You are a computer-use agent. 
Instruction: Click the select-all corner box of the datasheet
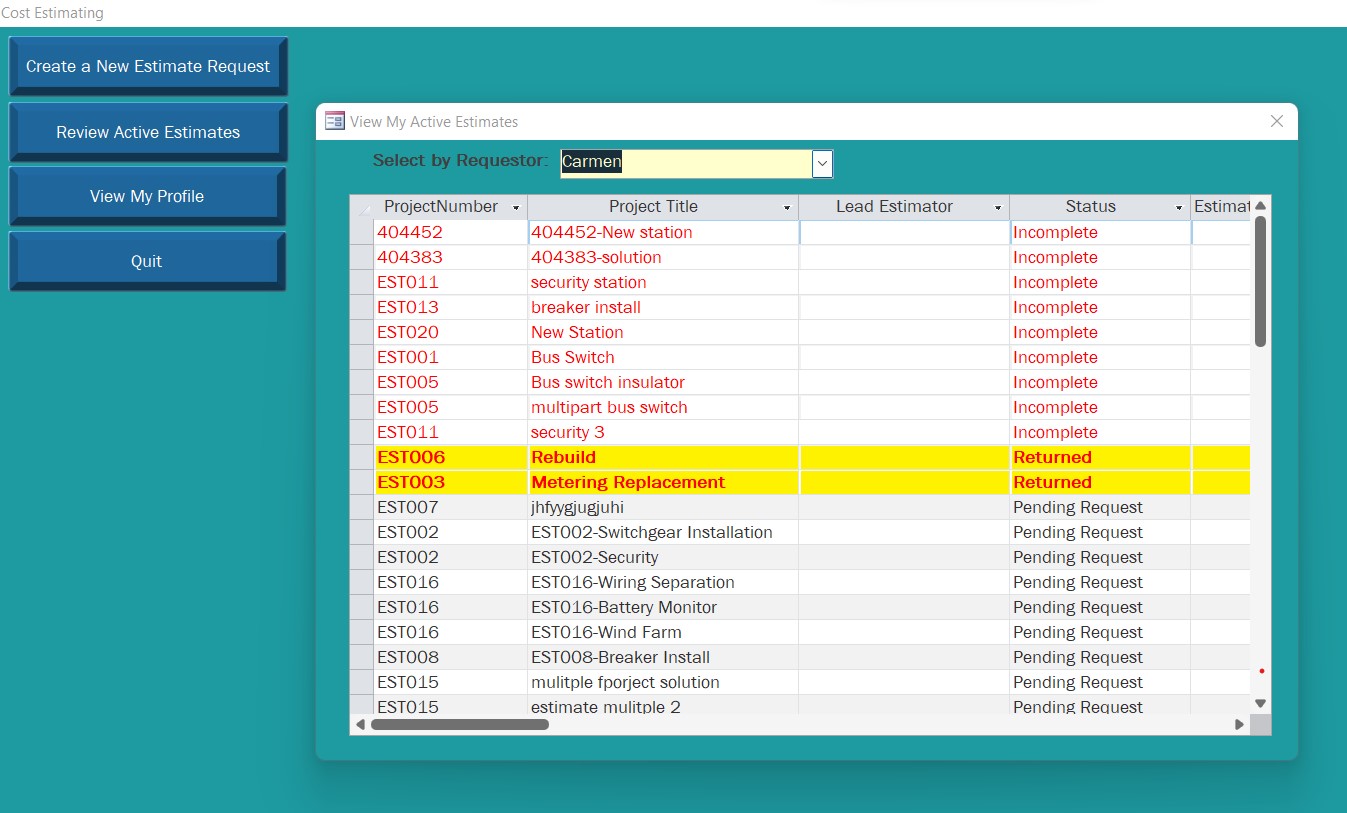(x=362, y=207)
